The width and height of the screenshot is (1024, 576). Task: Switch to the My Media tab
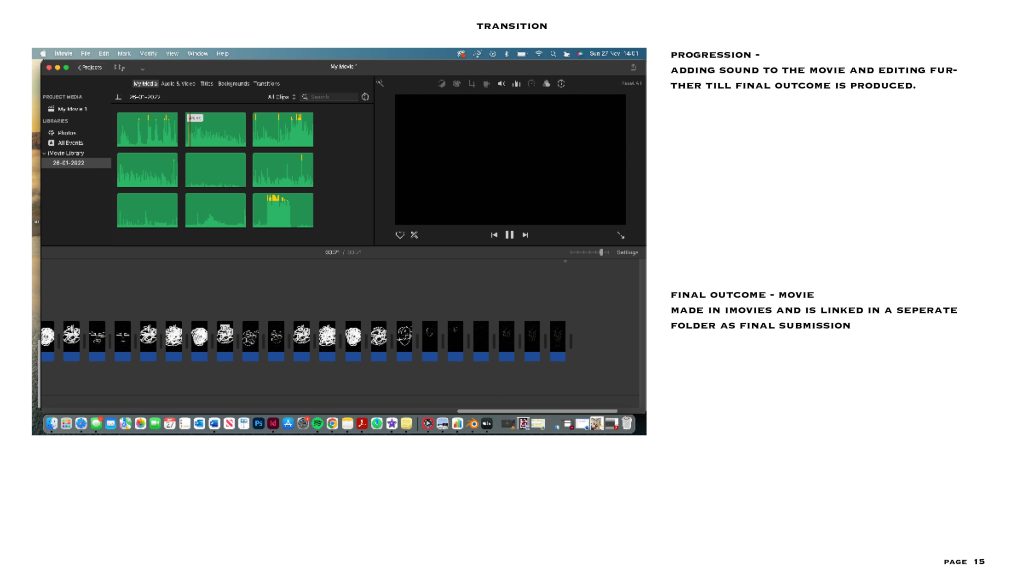tap(145, 84)
